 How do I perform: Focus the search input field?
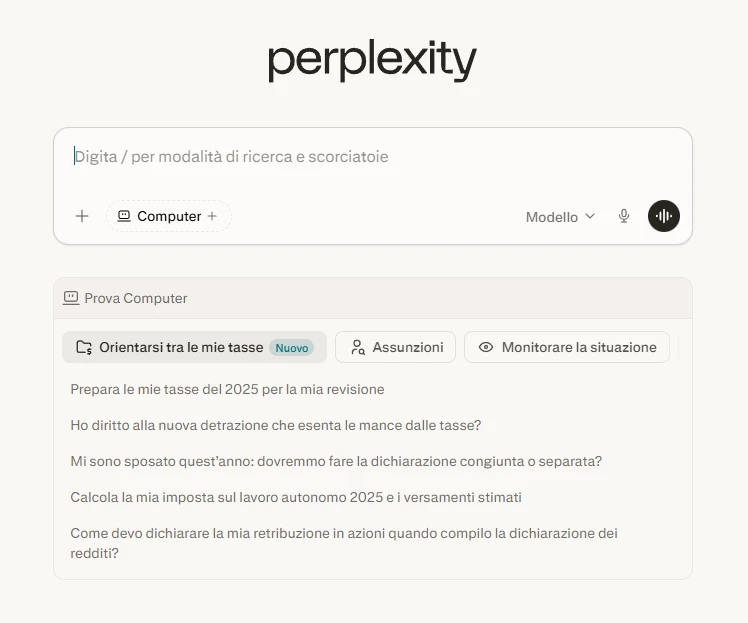372,157
